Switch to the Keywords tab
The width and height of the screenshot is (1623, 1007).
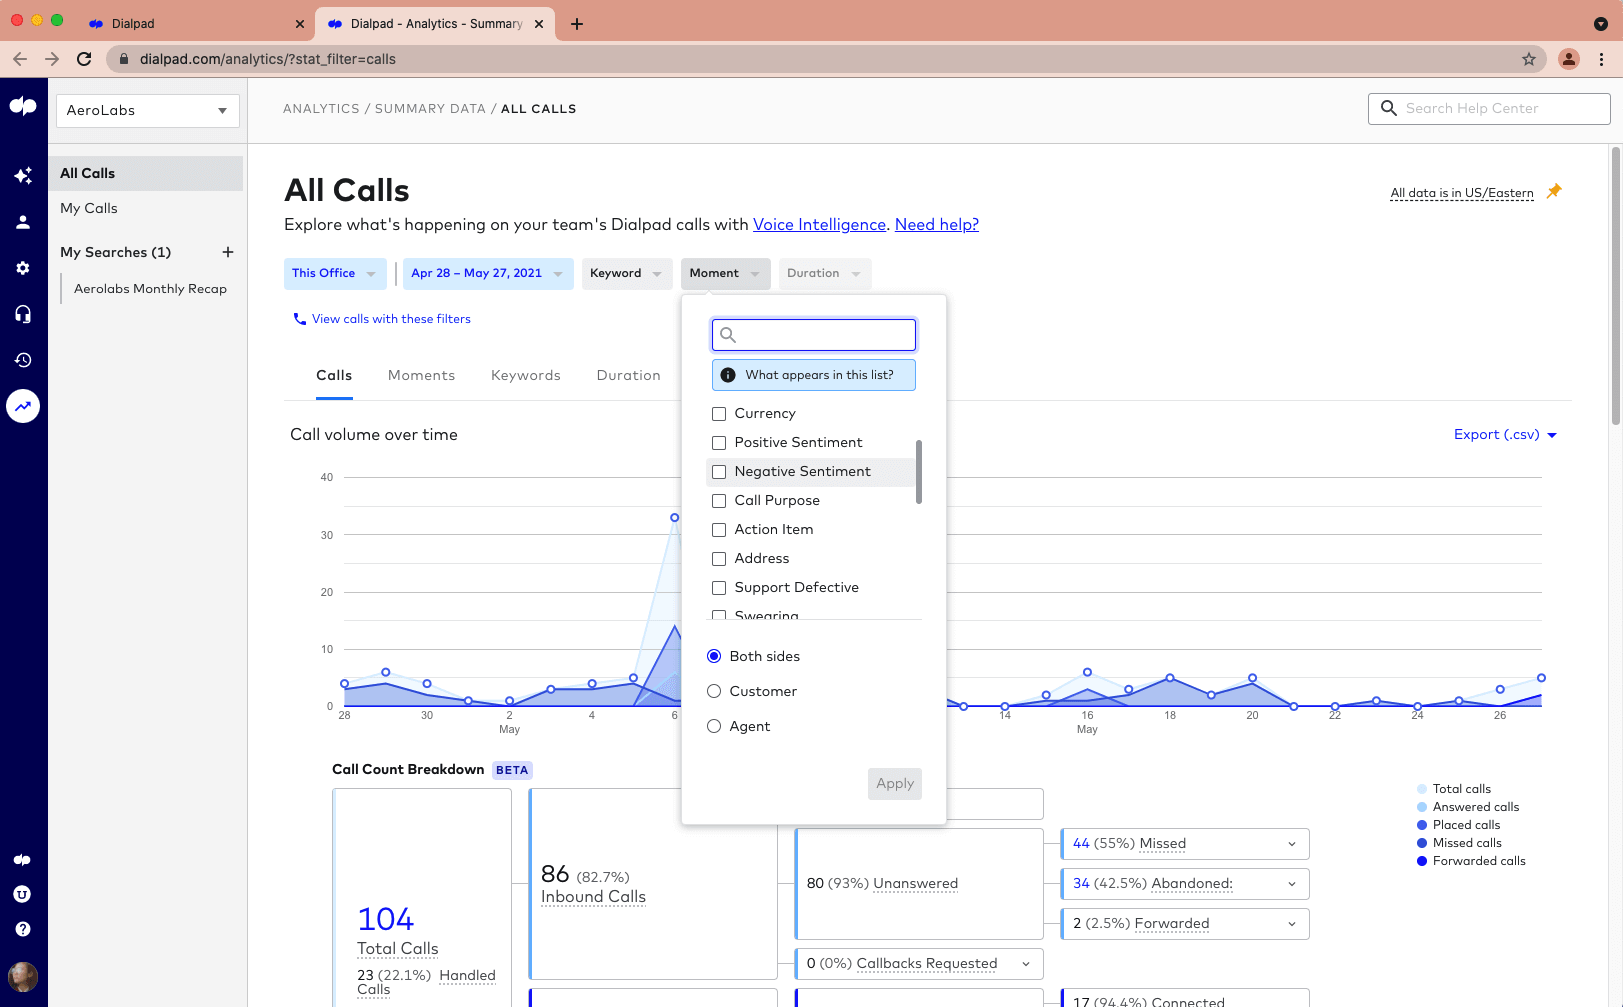(526, 376)
